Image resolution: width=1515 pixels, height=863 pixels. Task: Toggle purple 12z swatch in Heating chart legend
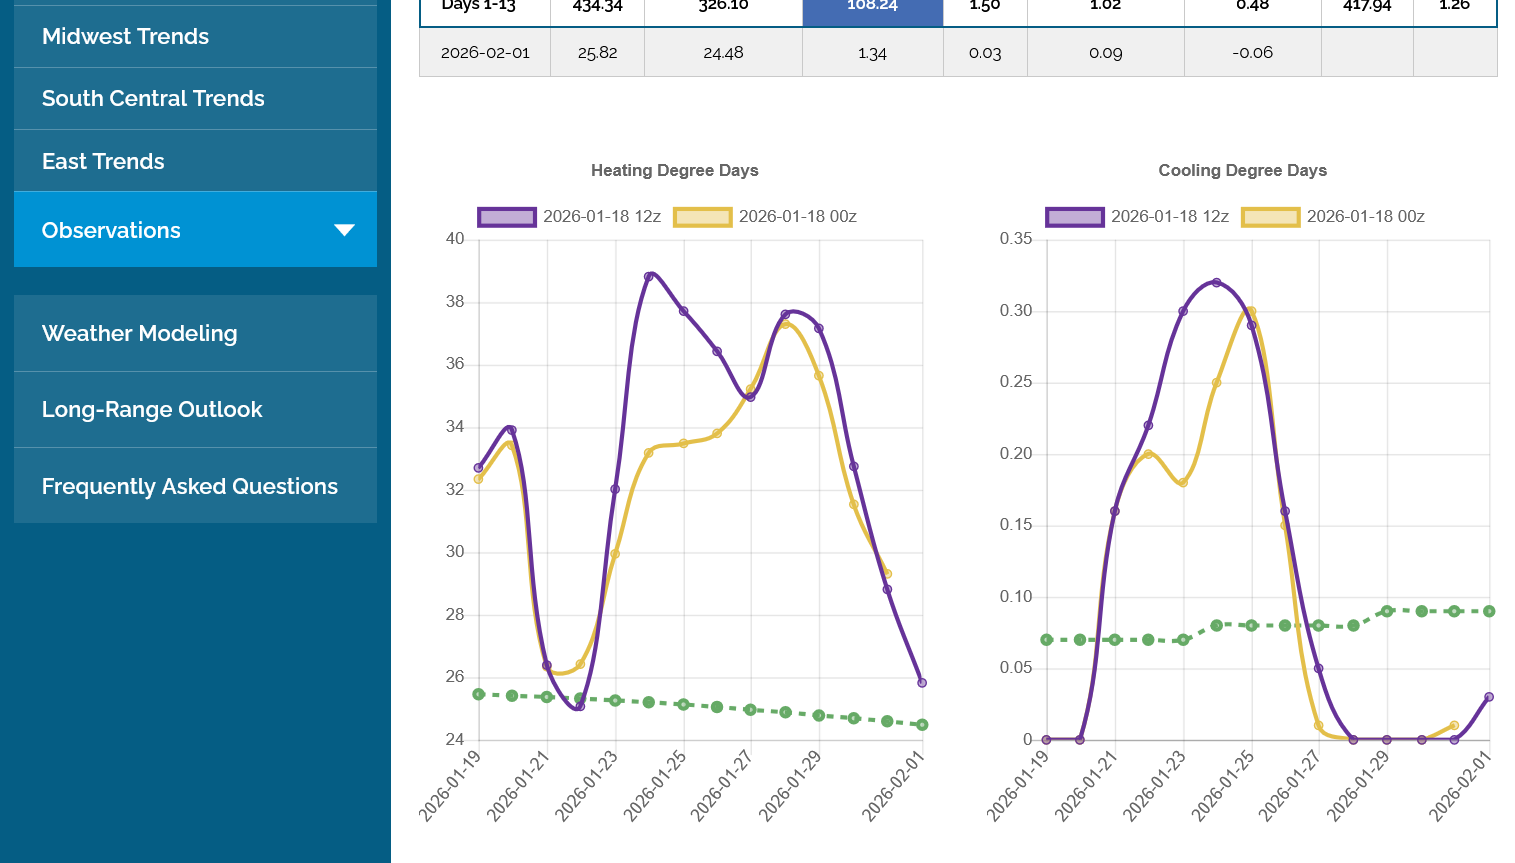[x=506, y=217]
